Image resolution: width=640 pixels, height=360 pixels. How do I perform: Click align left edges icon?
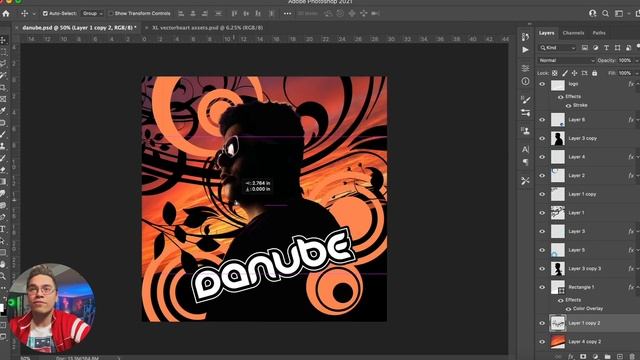coord(181,13)
